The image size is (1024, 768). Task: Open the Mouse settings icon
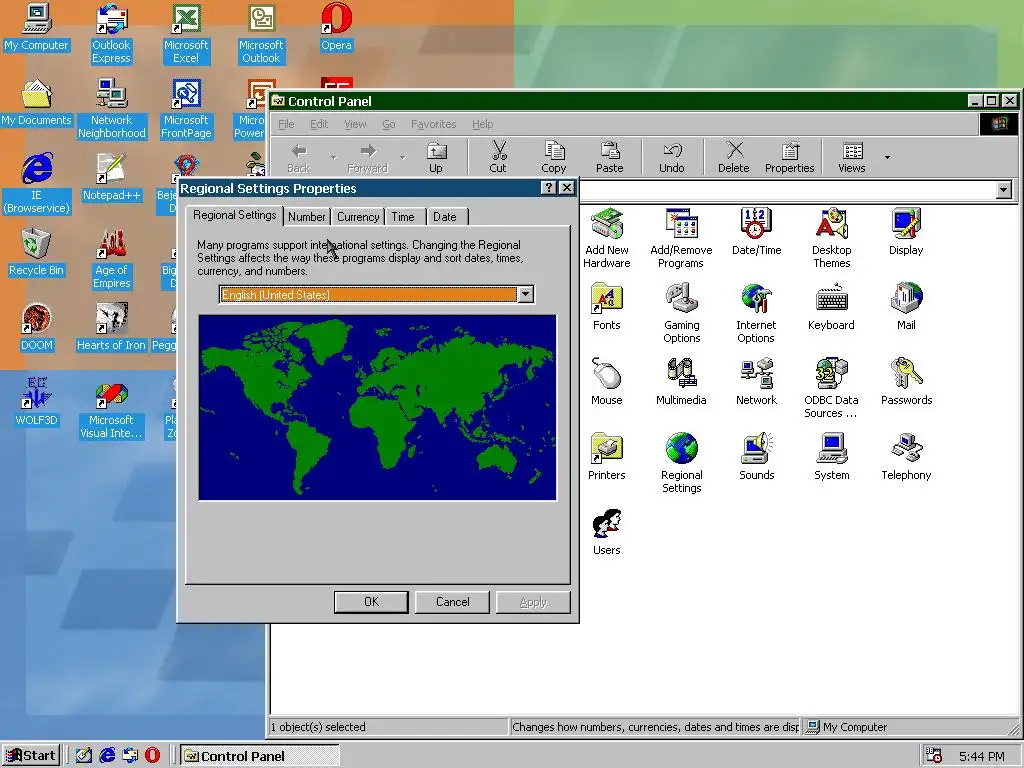(607, 381)
